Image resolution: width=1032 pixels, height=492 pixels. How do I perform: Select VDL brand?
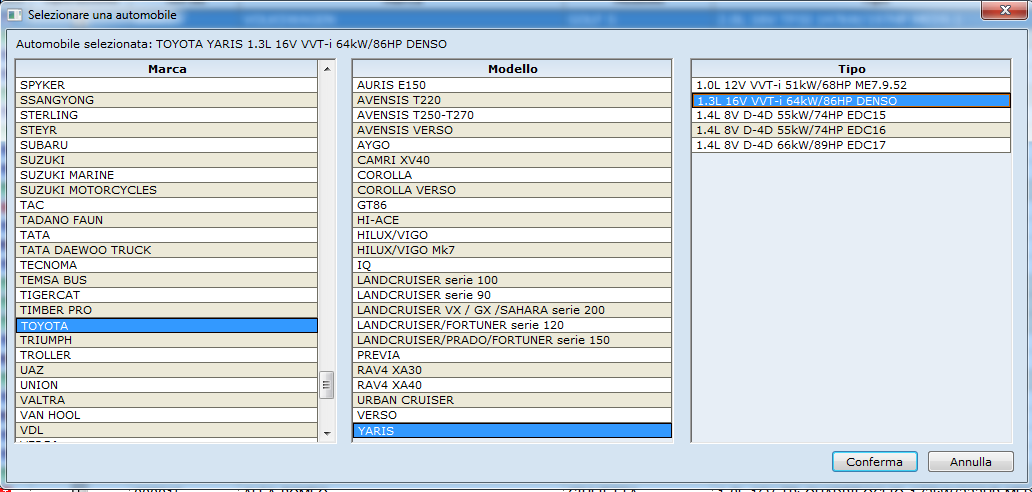click(x=167, y=430)
